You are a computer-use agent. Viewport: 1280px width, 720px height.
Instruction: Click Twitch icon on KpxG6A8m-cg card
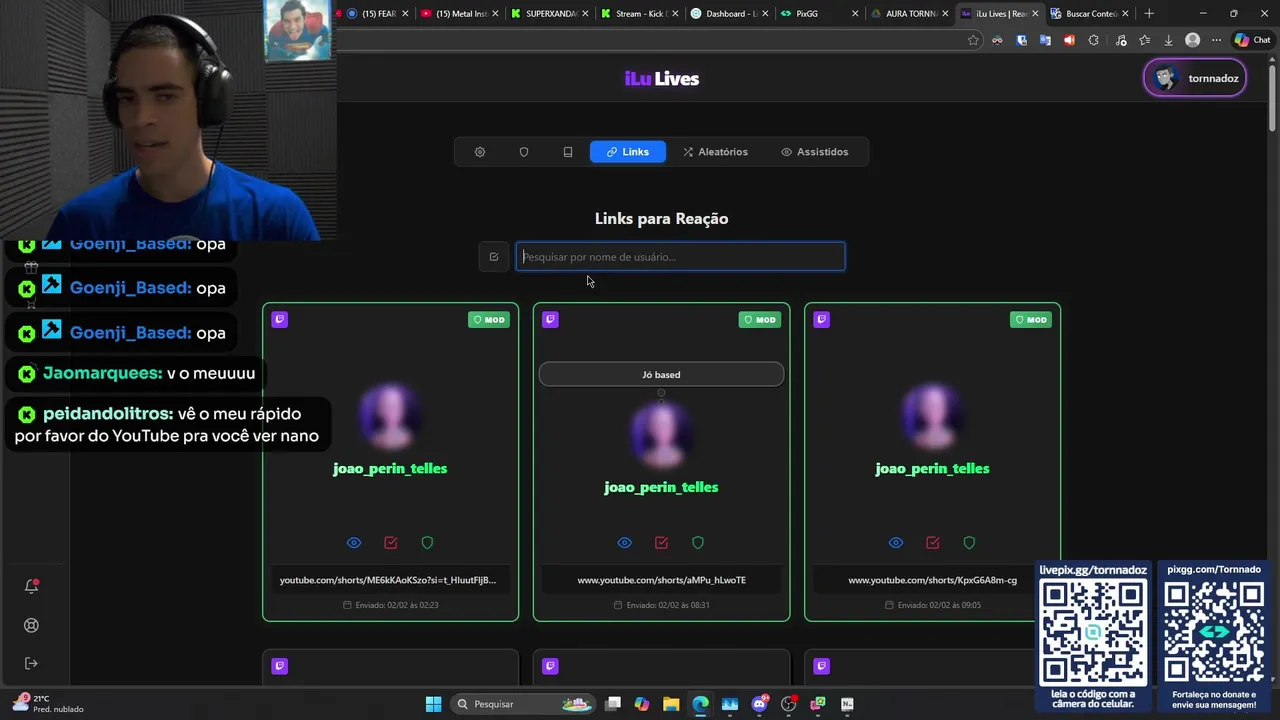pos(822,320)
